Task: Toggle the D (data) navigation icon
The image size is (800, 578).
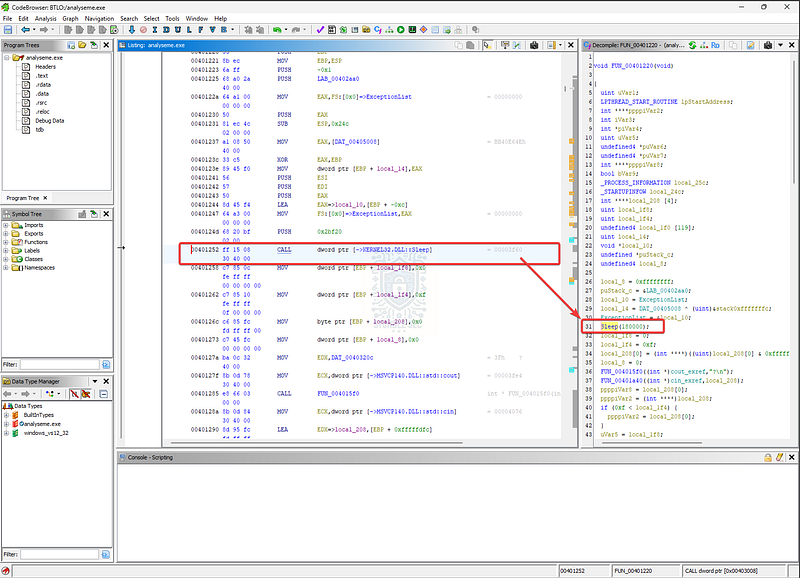Action: point(166,30)
